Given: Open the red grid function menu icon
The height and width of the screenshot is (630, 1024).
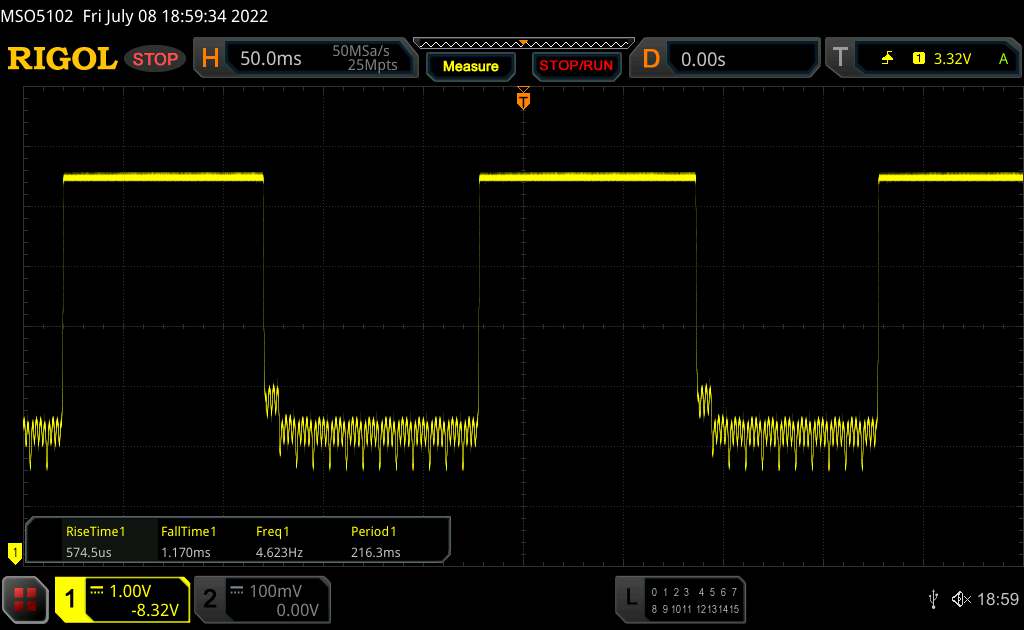Looking at the screenshot, I should click(x=25, y=599).
